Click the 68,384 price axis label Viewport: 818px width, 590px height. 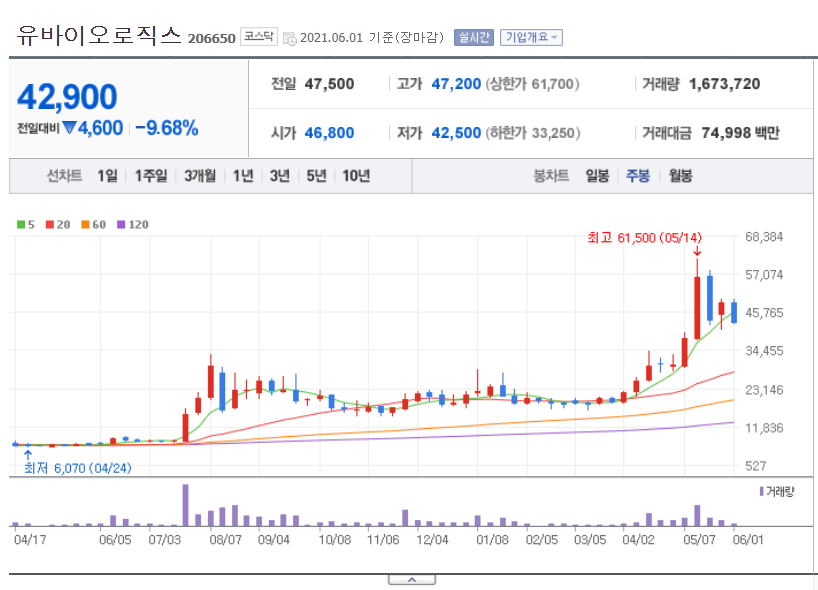(764, 237)
